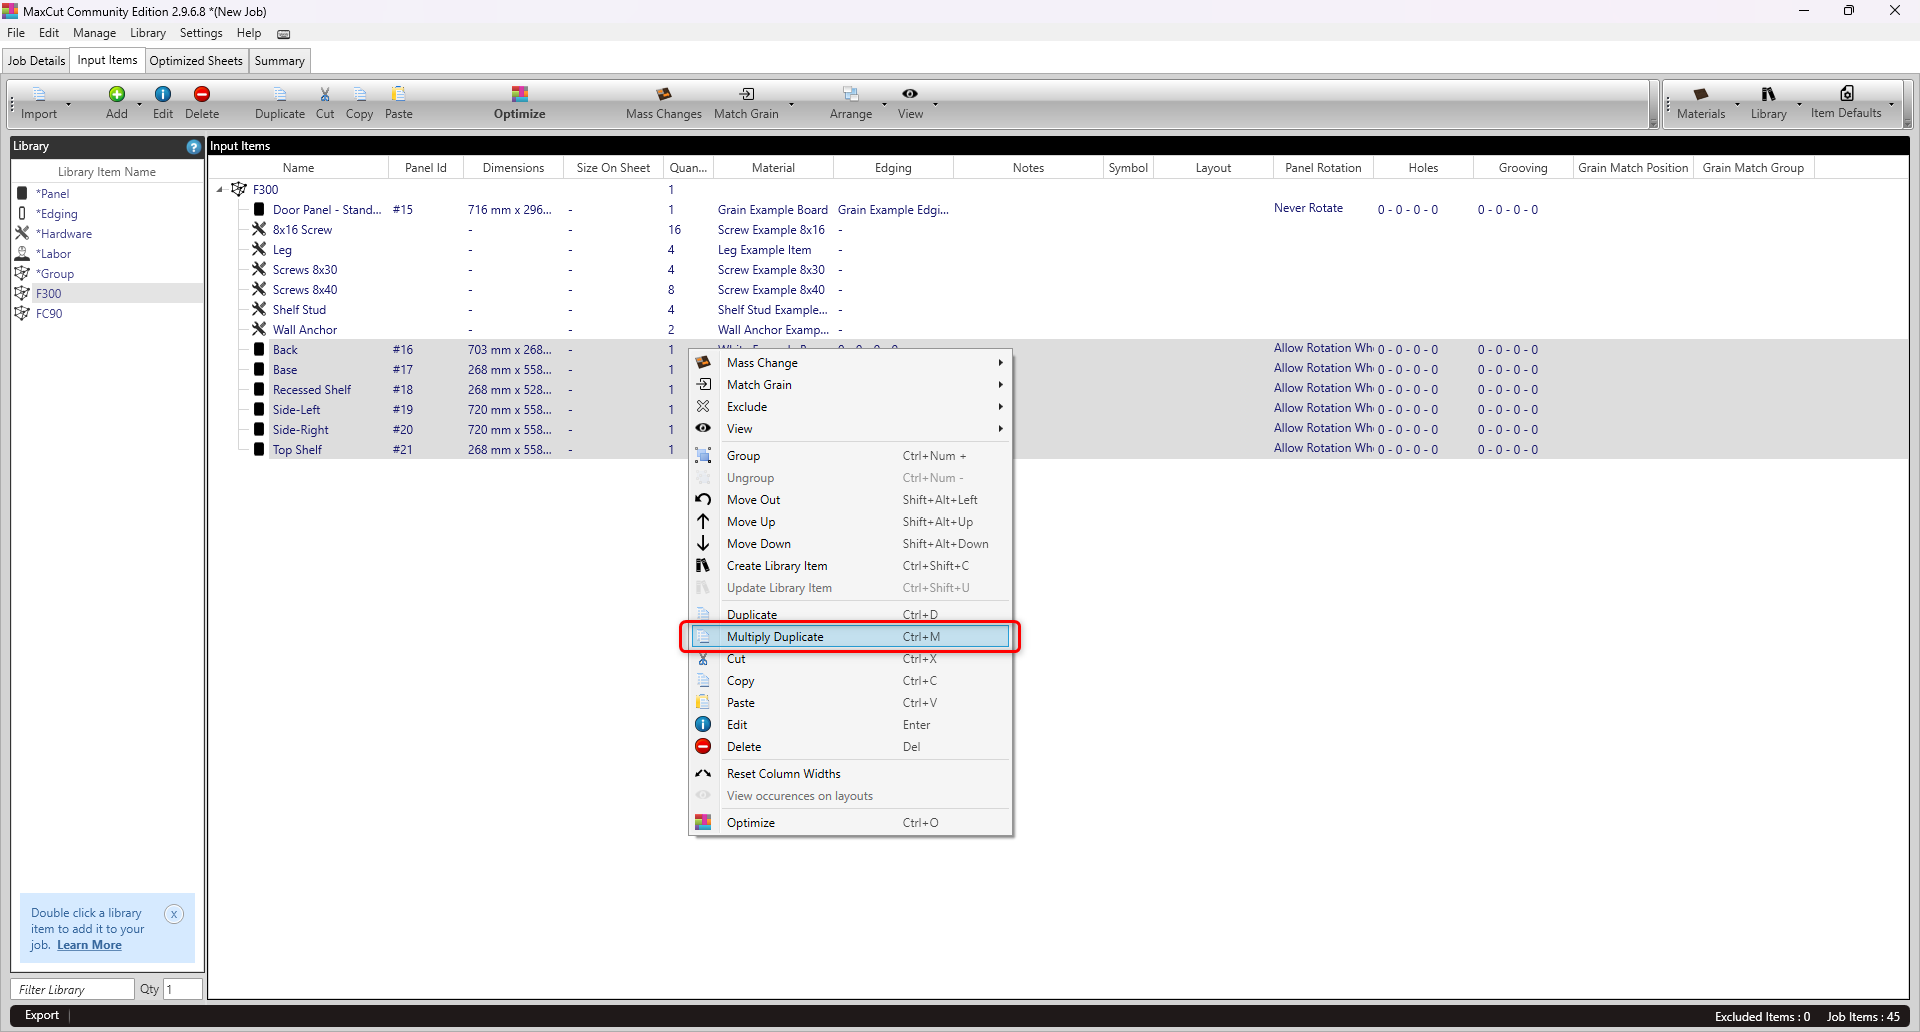
Task: Click the Qty input field
Action: (x=183, y=989)
